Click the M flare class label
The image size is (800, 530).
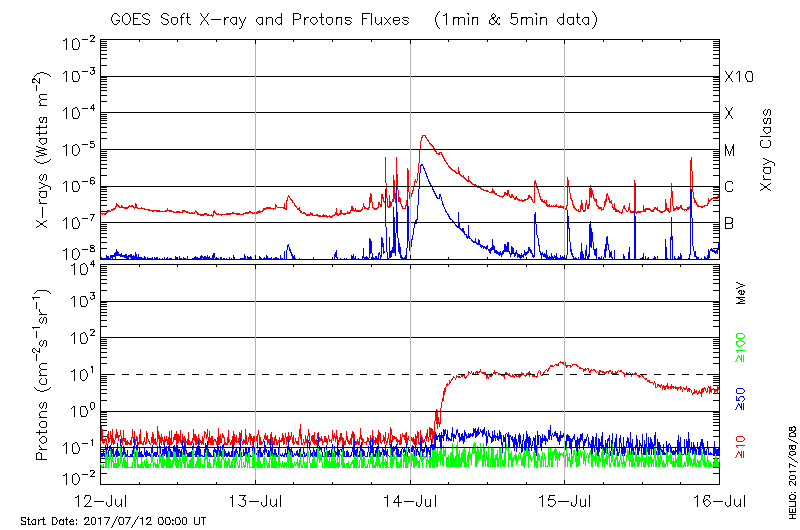(730, 151)
